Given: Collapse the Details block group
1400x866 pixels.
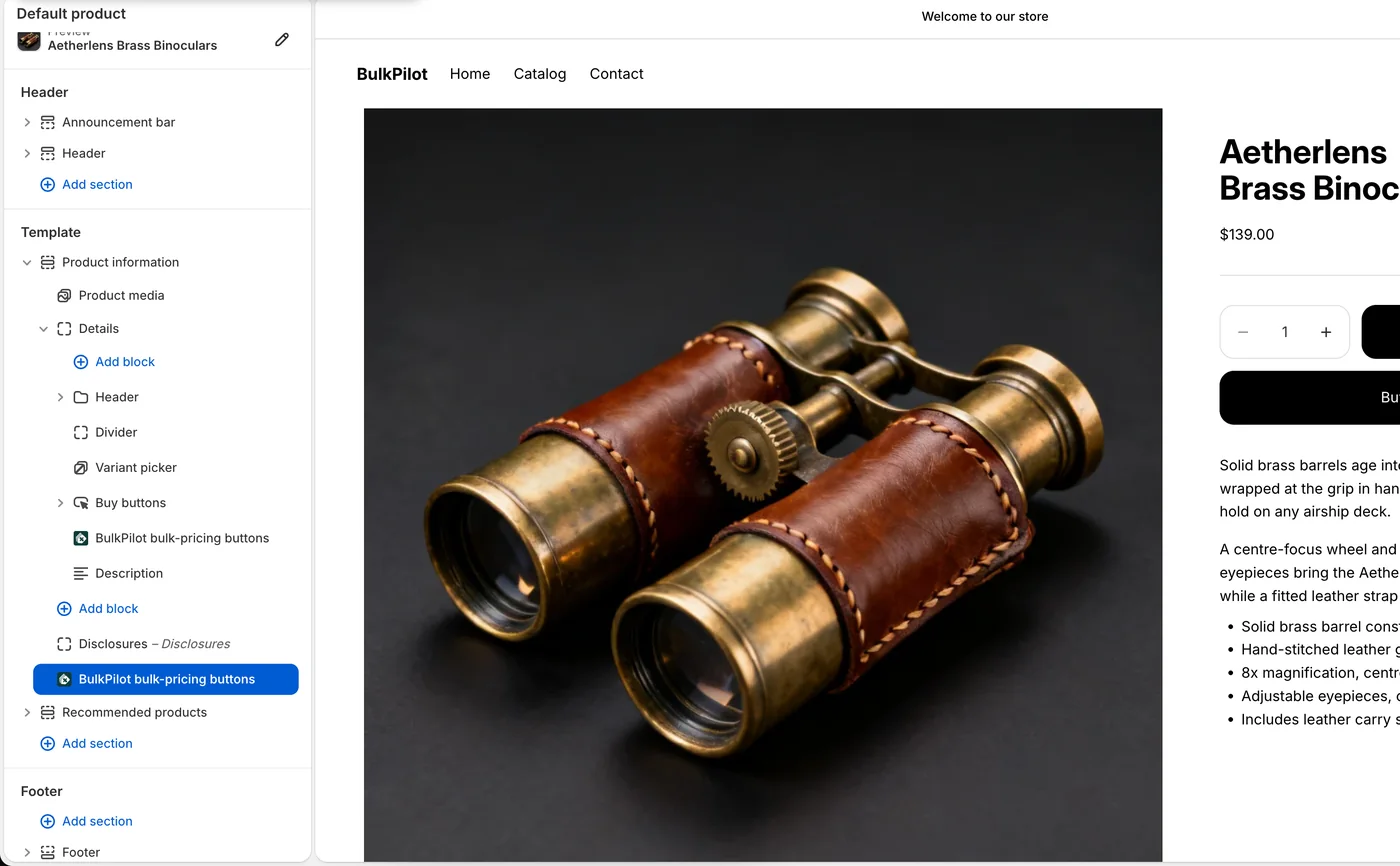Looking at the screenshot, I should click(x=43, y=328).
